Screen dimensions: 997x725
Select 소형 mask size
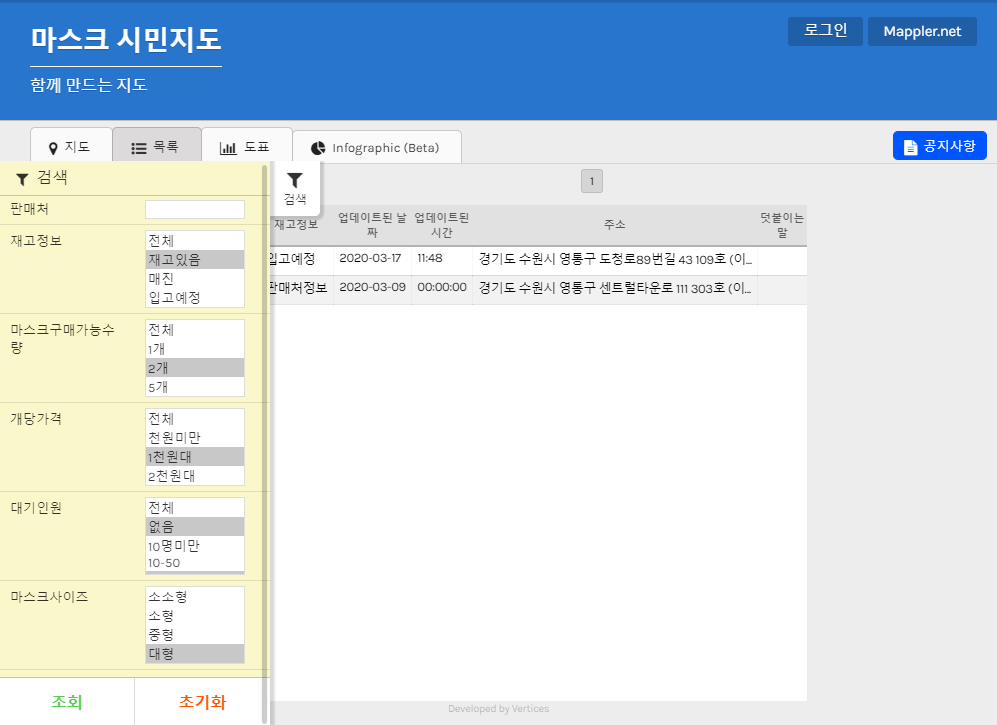pyautogui.click(x=195, y=616)
